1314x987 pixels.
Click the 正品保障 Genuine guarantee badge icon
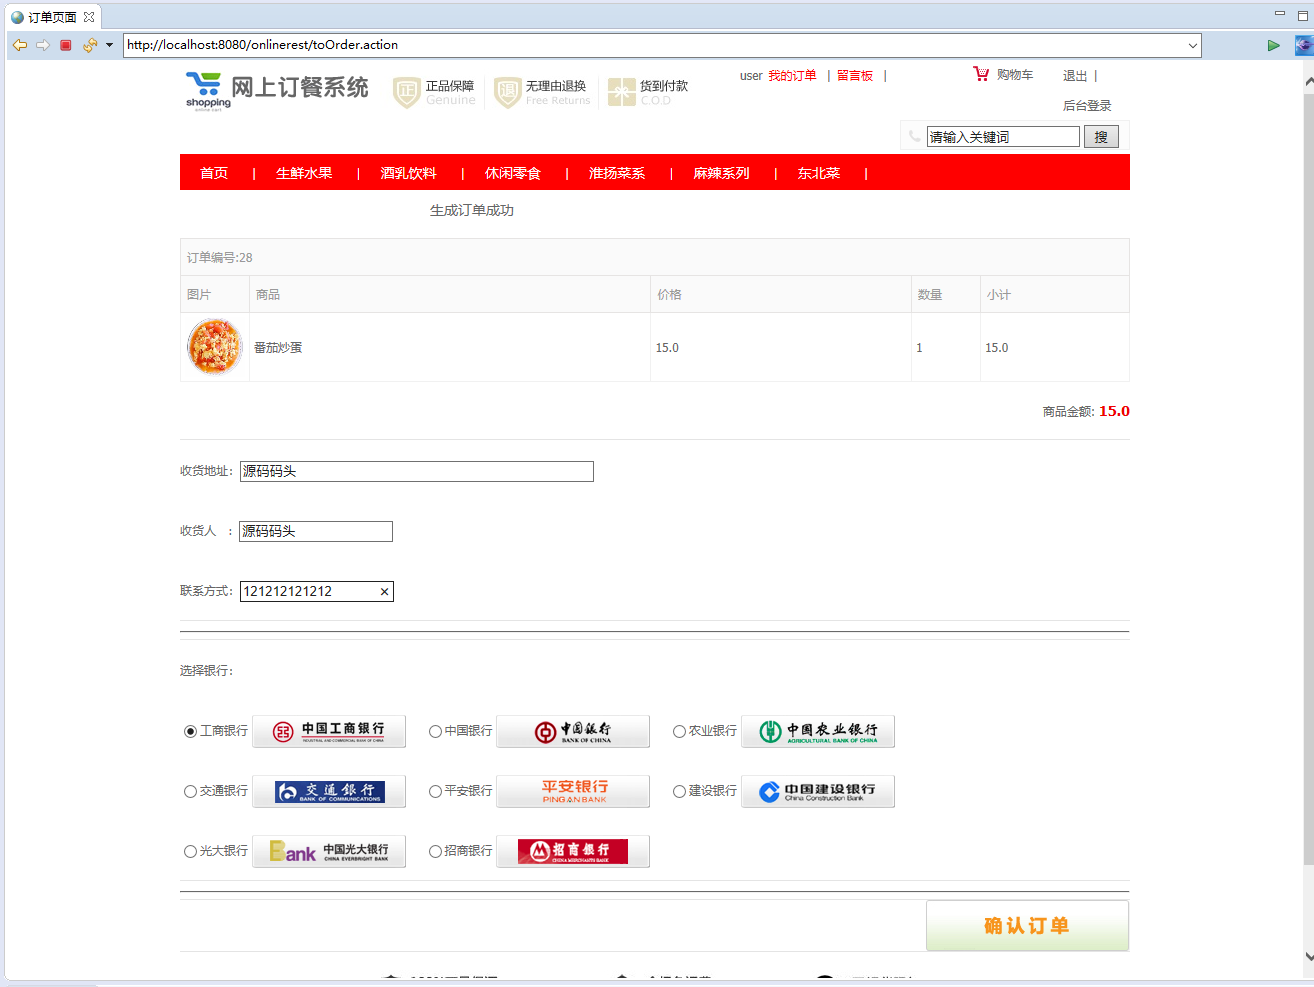point(406,89)
